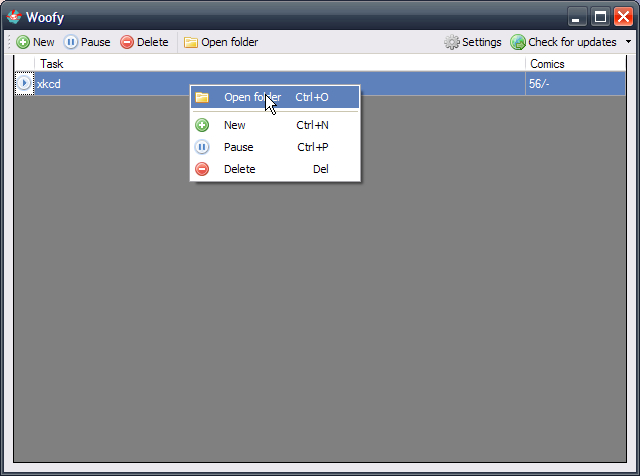The width and height of the screenshot is (640, 476).
Task: Choose New in the context menu
Action: 275,125
